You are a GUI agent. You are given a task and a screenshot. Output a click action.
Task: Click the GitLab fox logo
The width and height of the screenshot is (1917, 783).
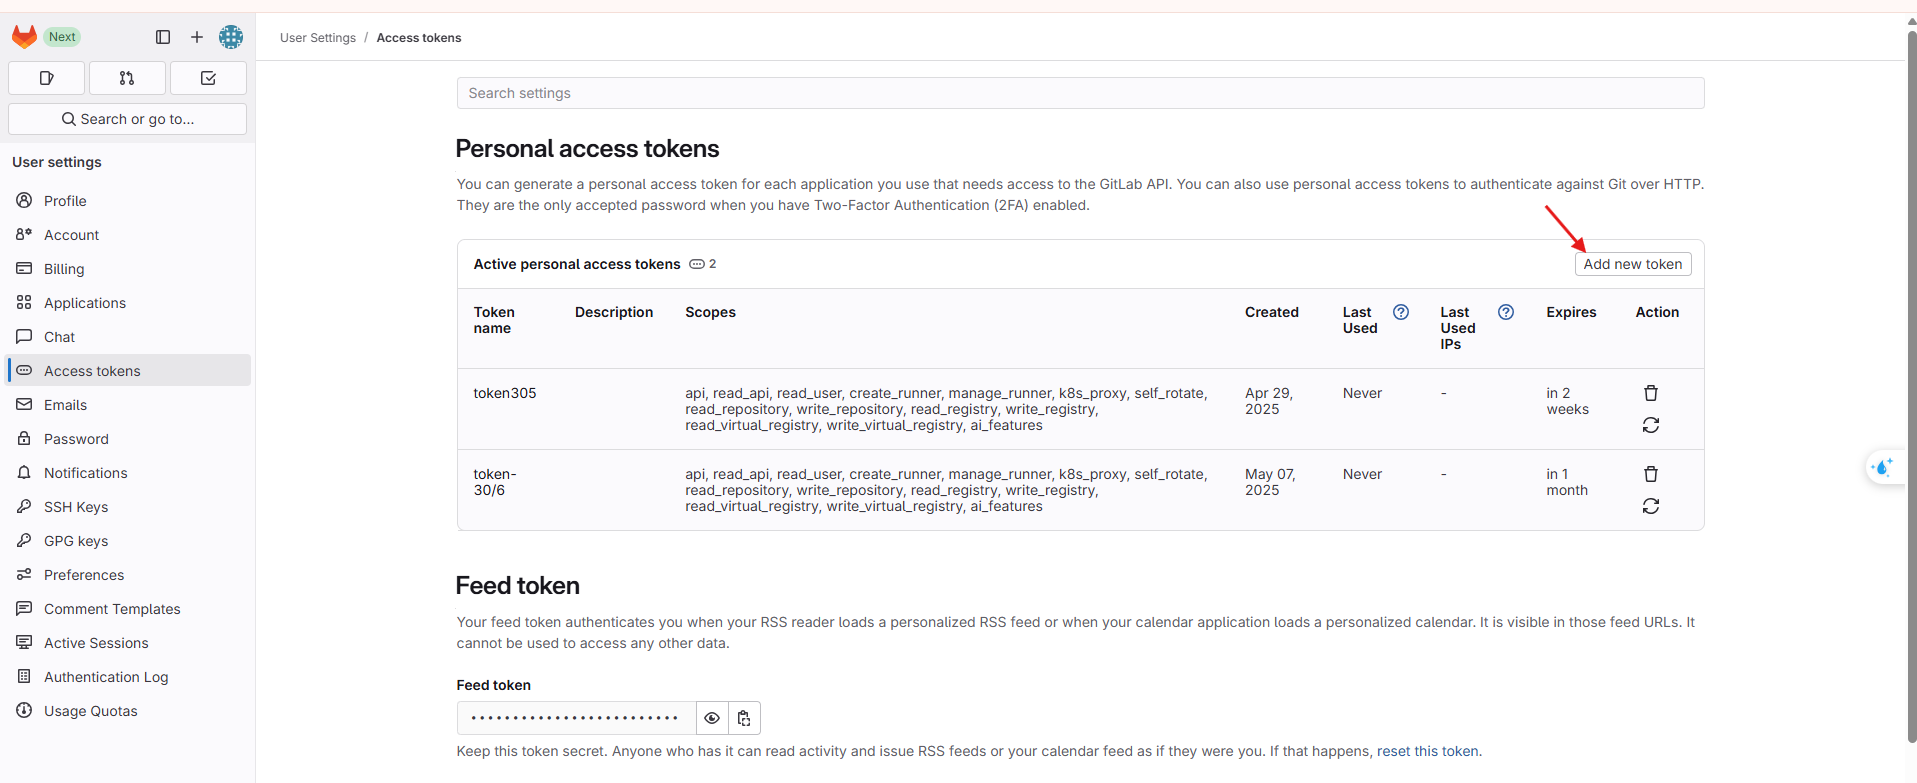25,37
